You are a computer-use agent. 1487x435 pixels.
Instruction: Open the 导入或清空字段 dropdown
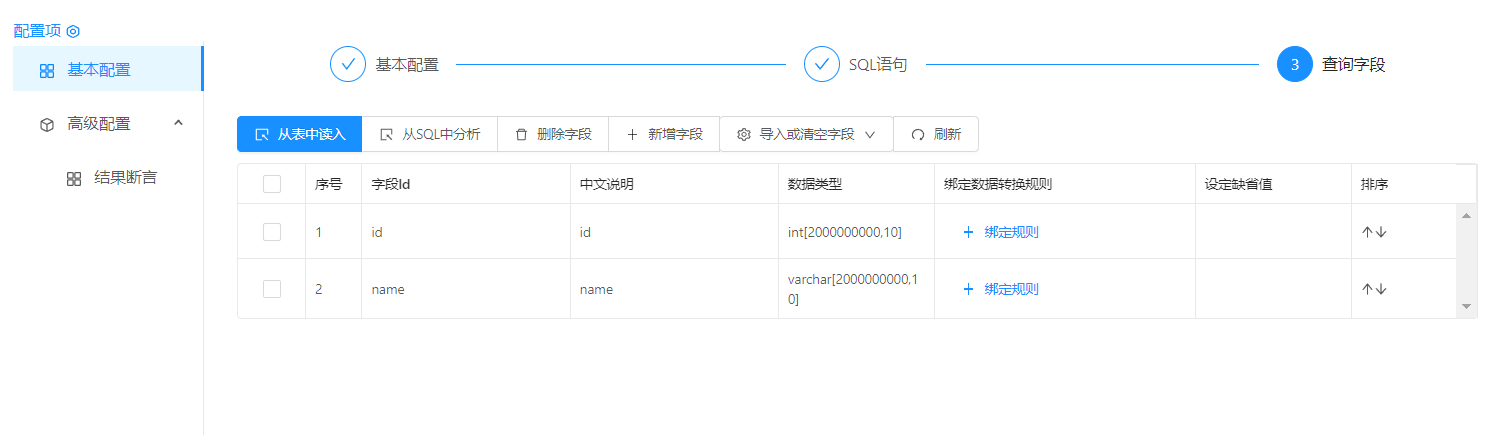pyautogui.click(x=806, y=134)
